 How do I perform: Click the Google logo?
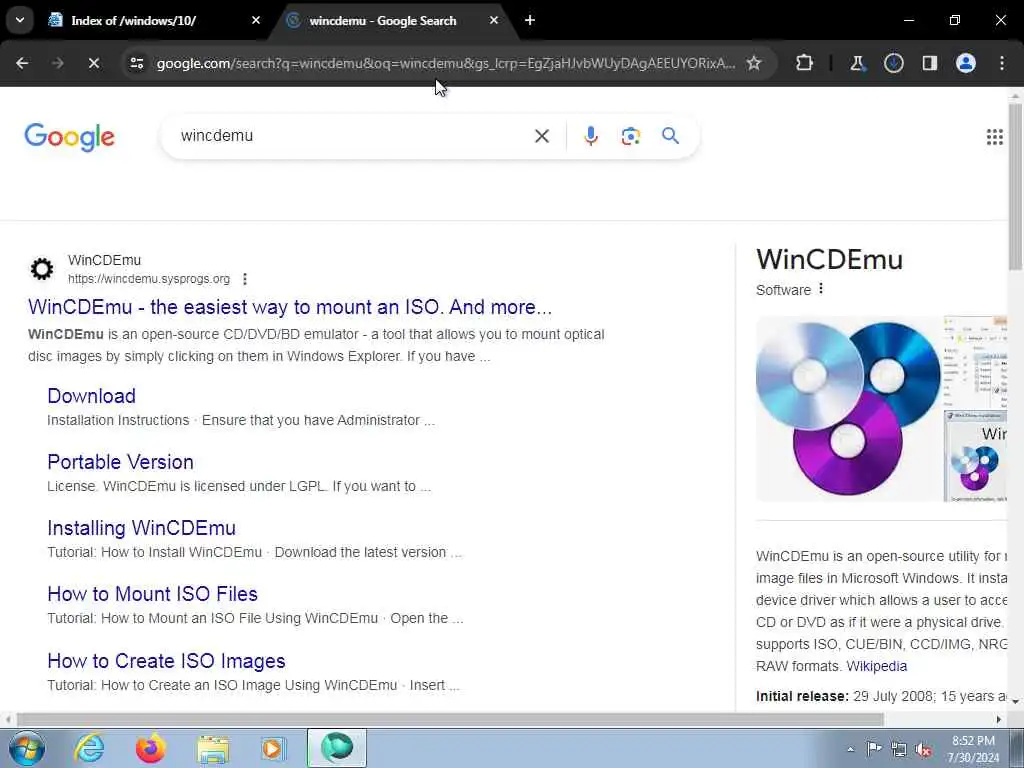click(x=69, y=136)
